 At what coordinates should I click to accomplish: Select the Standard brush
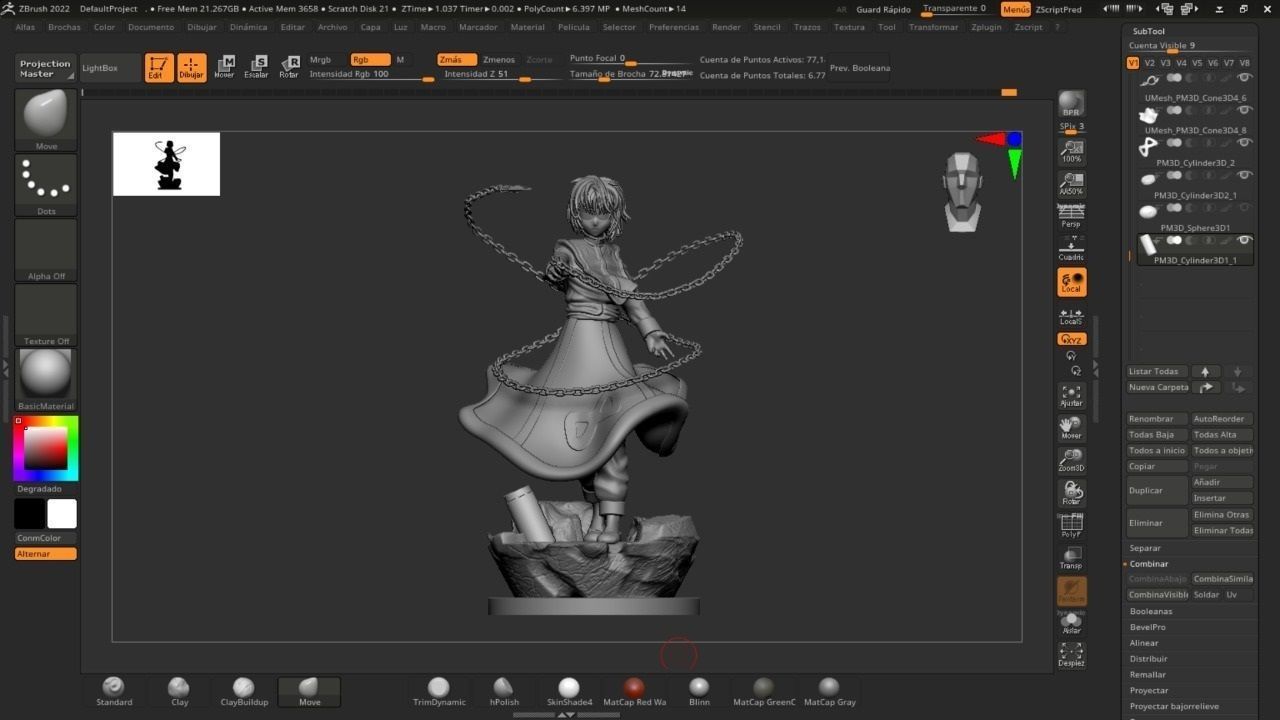pyautogui.click(x=114, y=692)
